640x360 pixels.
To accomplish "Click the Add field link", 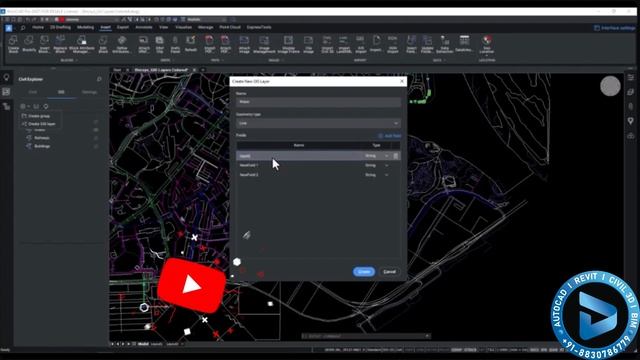I will (389, 136).
